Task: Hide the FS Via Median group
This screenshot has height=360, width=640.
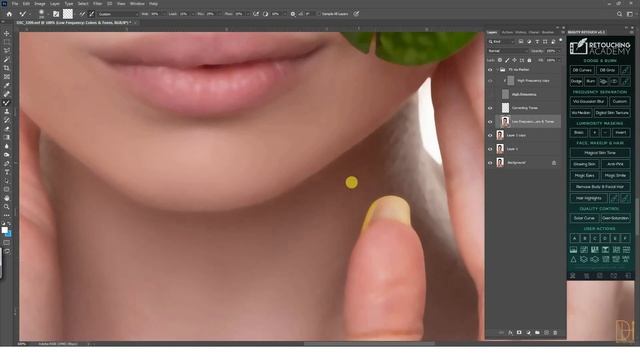Action: (x=490, y=70)
